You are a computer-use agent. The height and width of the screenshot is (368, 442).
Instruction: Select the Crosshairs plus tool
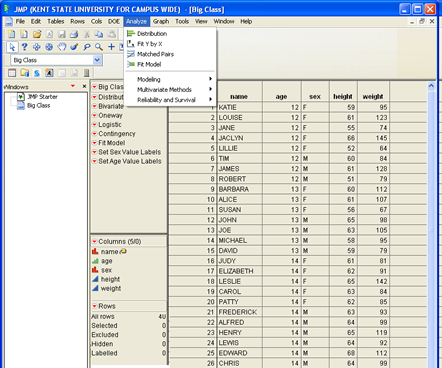(111, 47)
